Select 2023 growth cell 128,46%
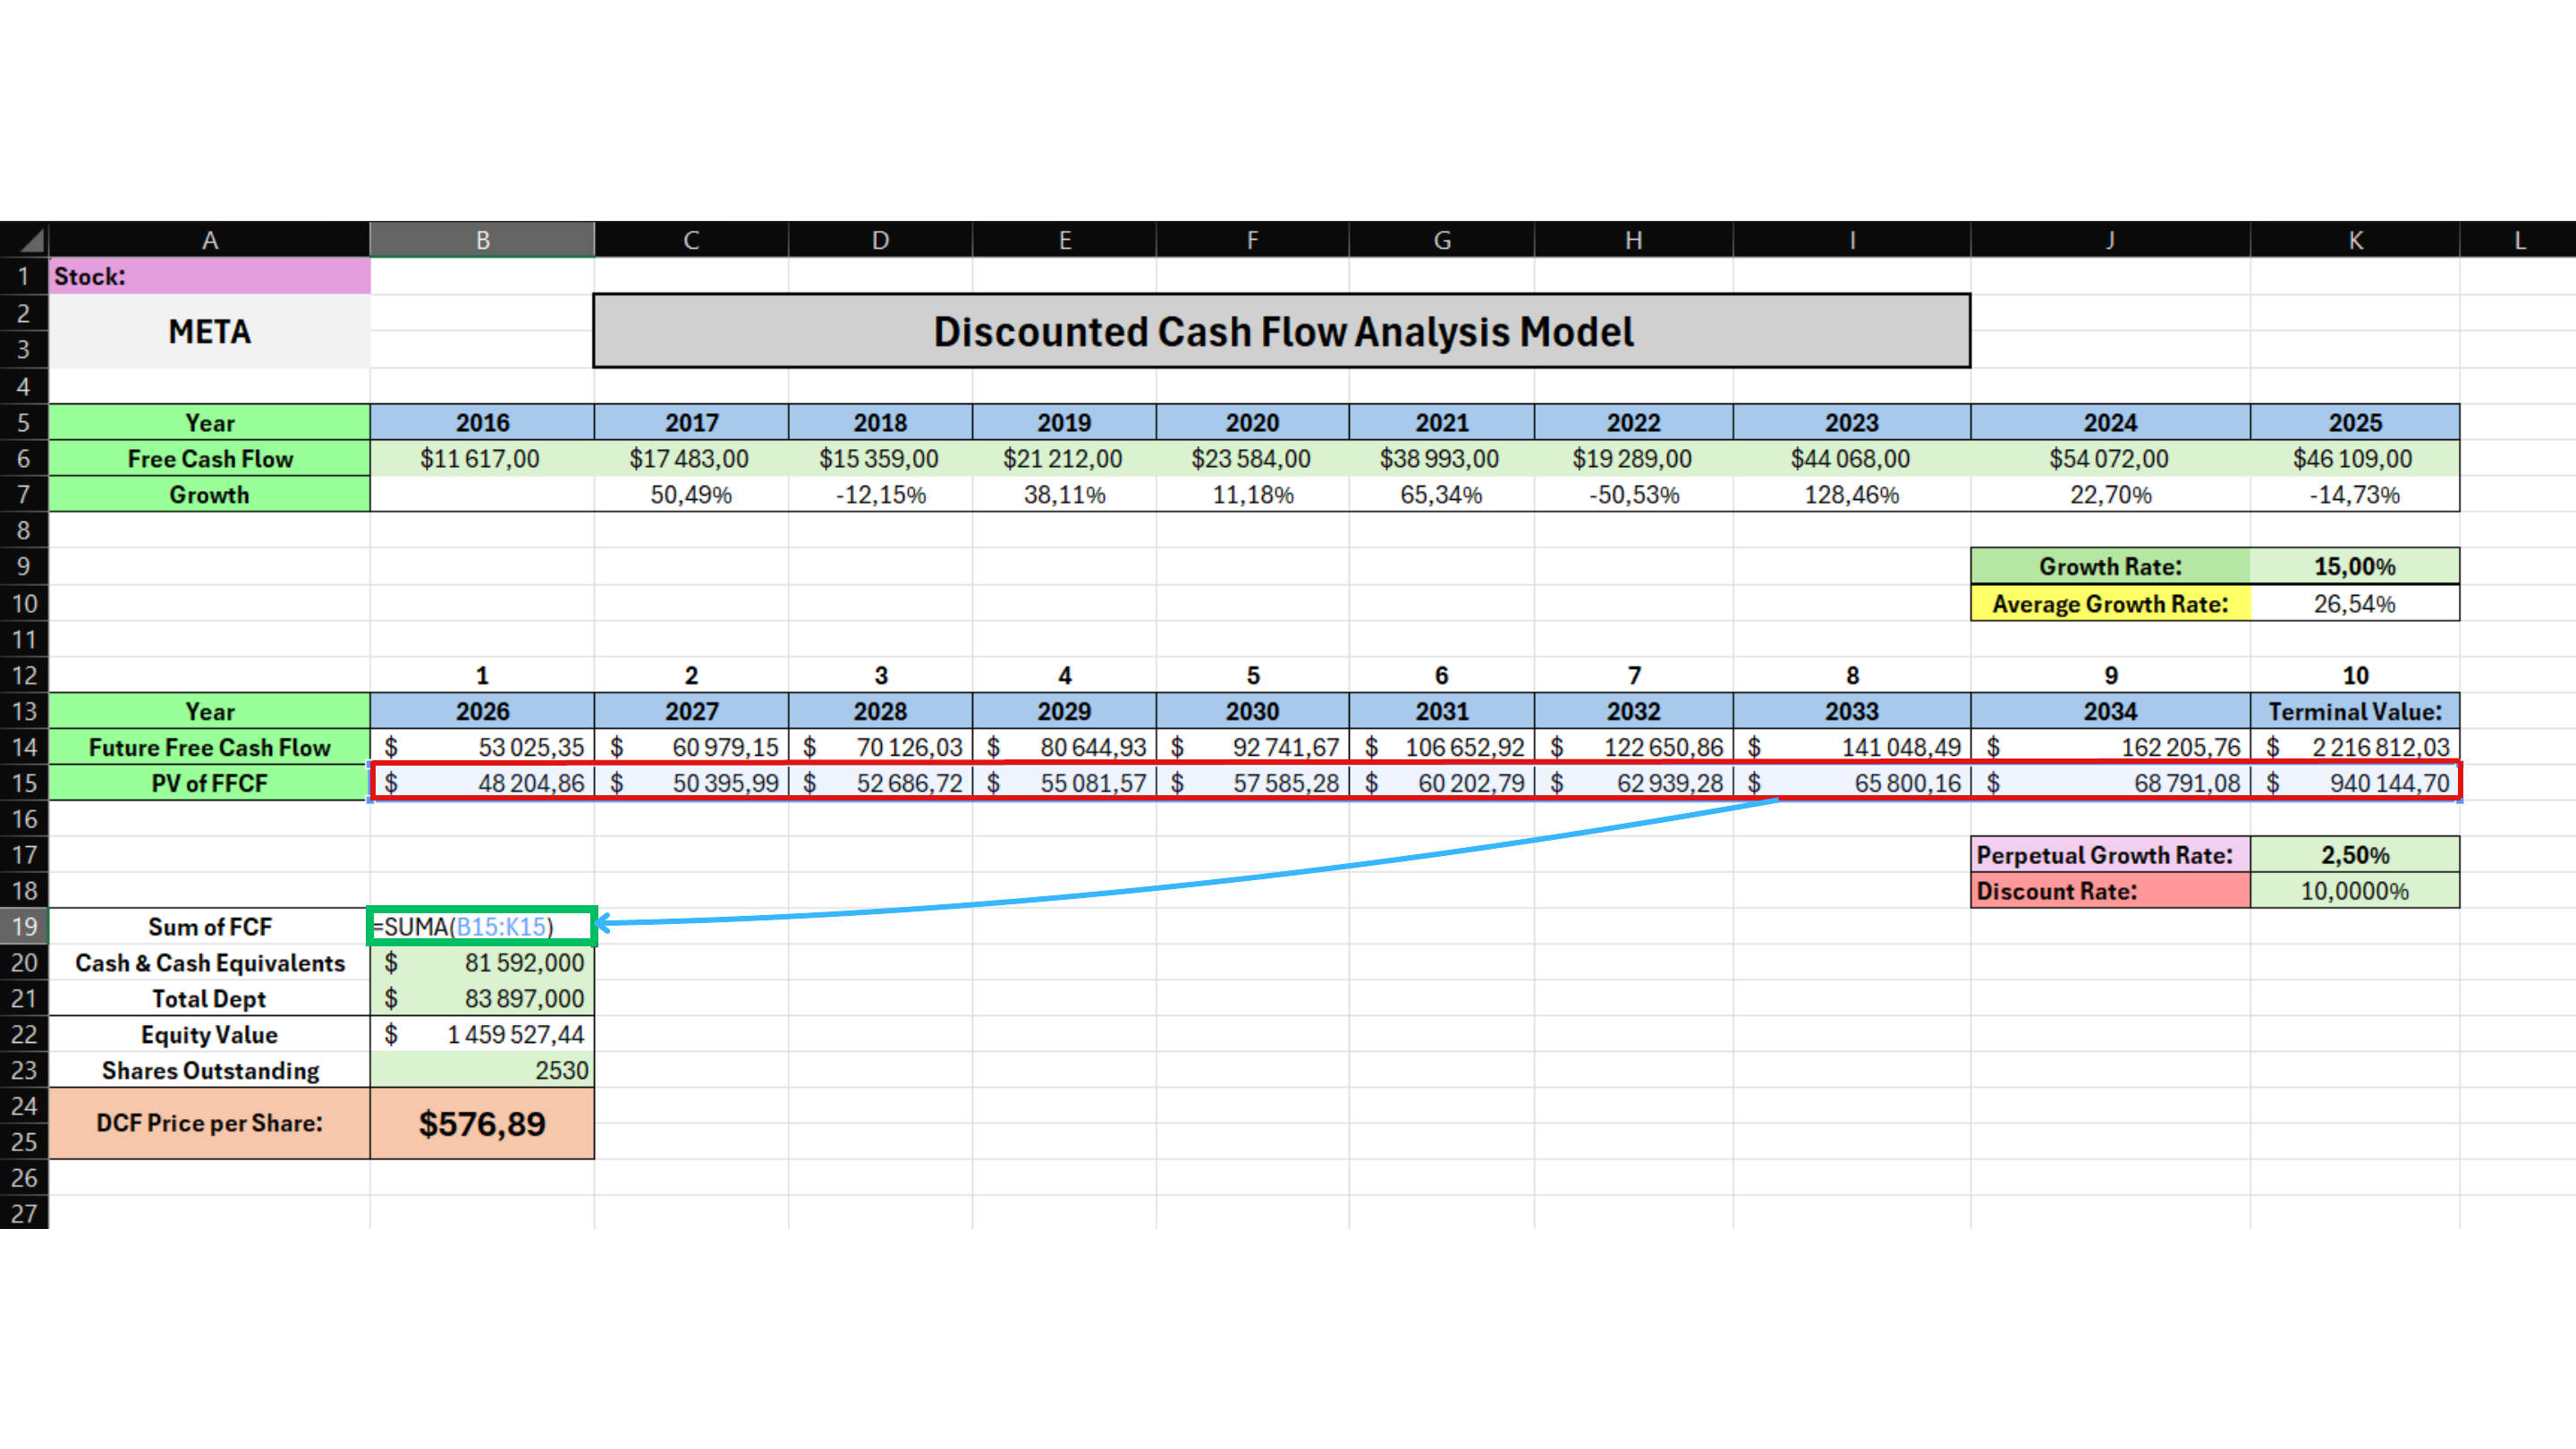The width and height of the screenshot is (2576, 1449). pyautogui.click(x=1852, y=494)
